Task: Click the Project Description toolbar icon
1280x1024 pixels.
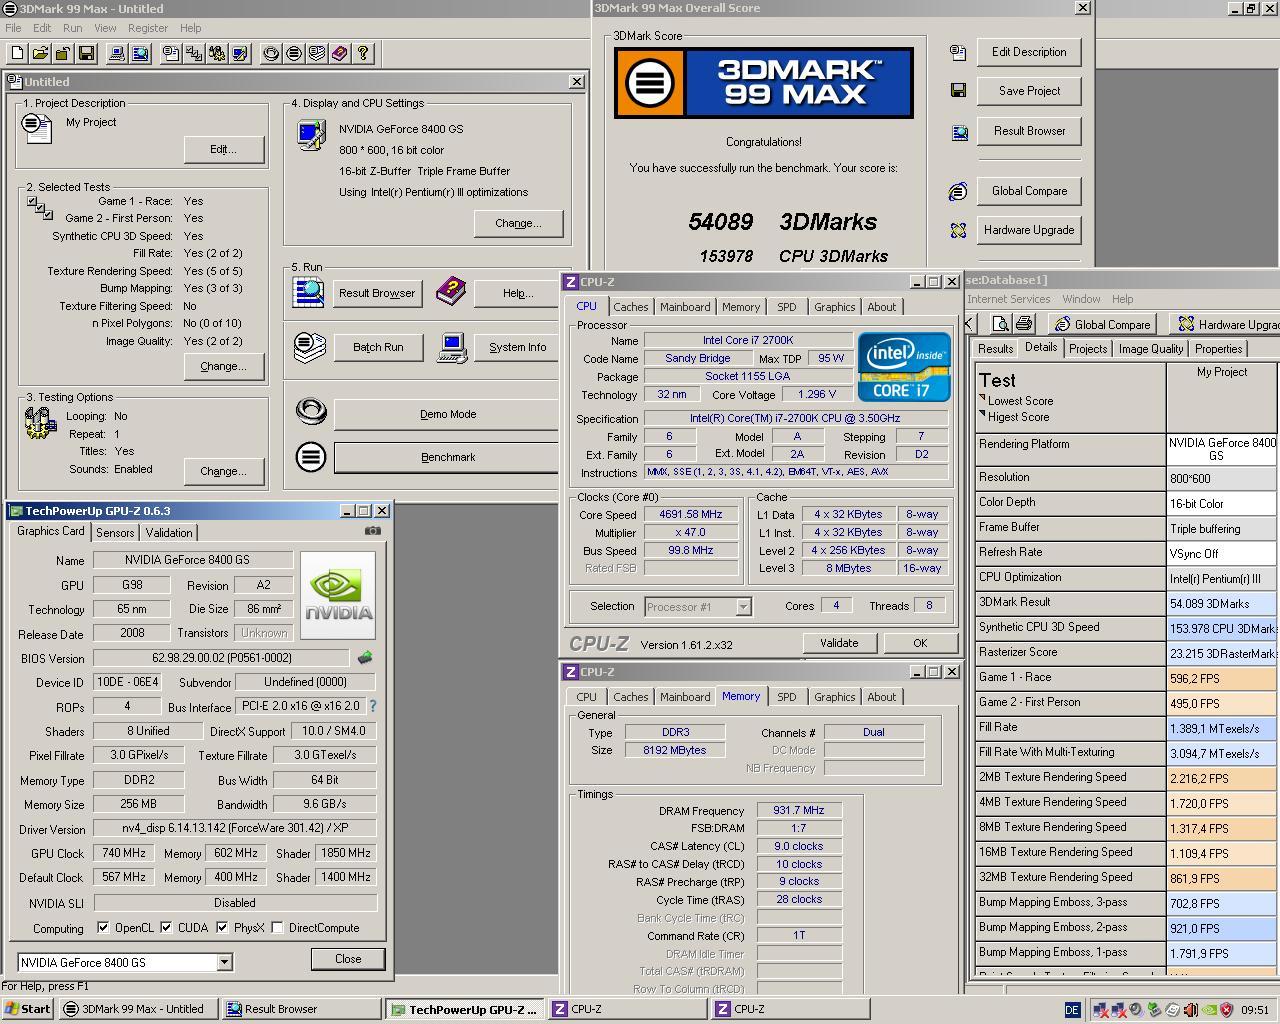Action: pos(172,53)
